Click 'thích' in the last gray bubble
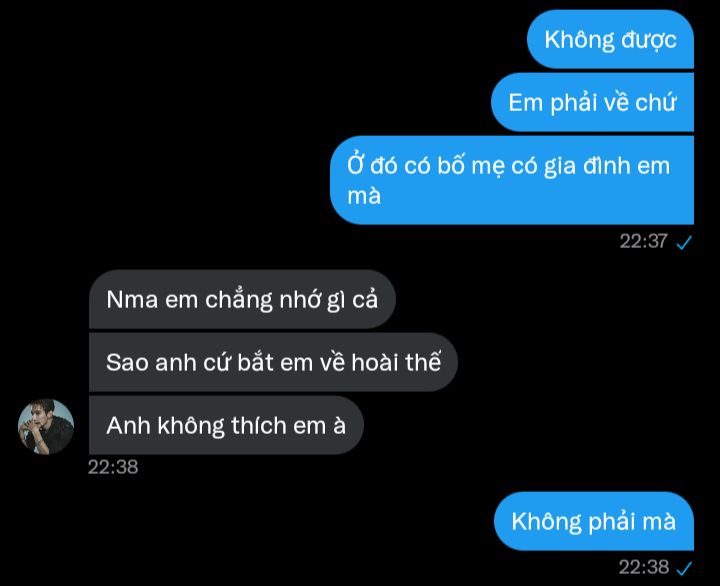The image size is (720, 586). point(259,425)
